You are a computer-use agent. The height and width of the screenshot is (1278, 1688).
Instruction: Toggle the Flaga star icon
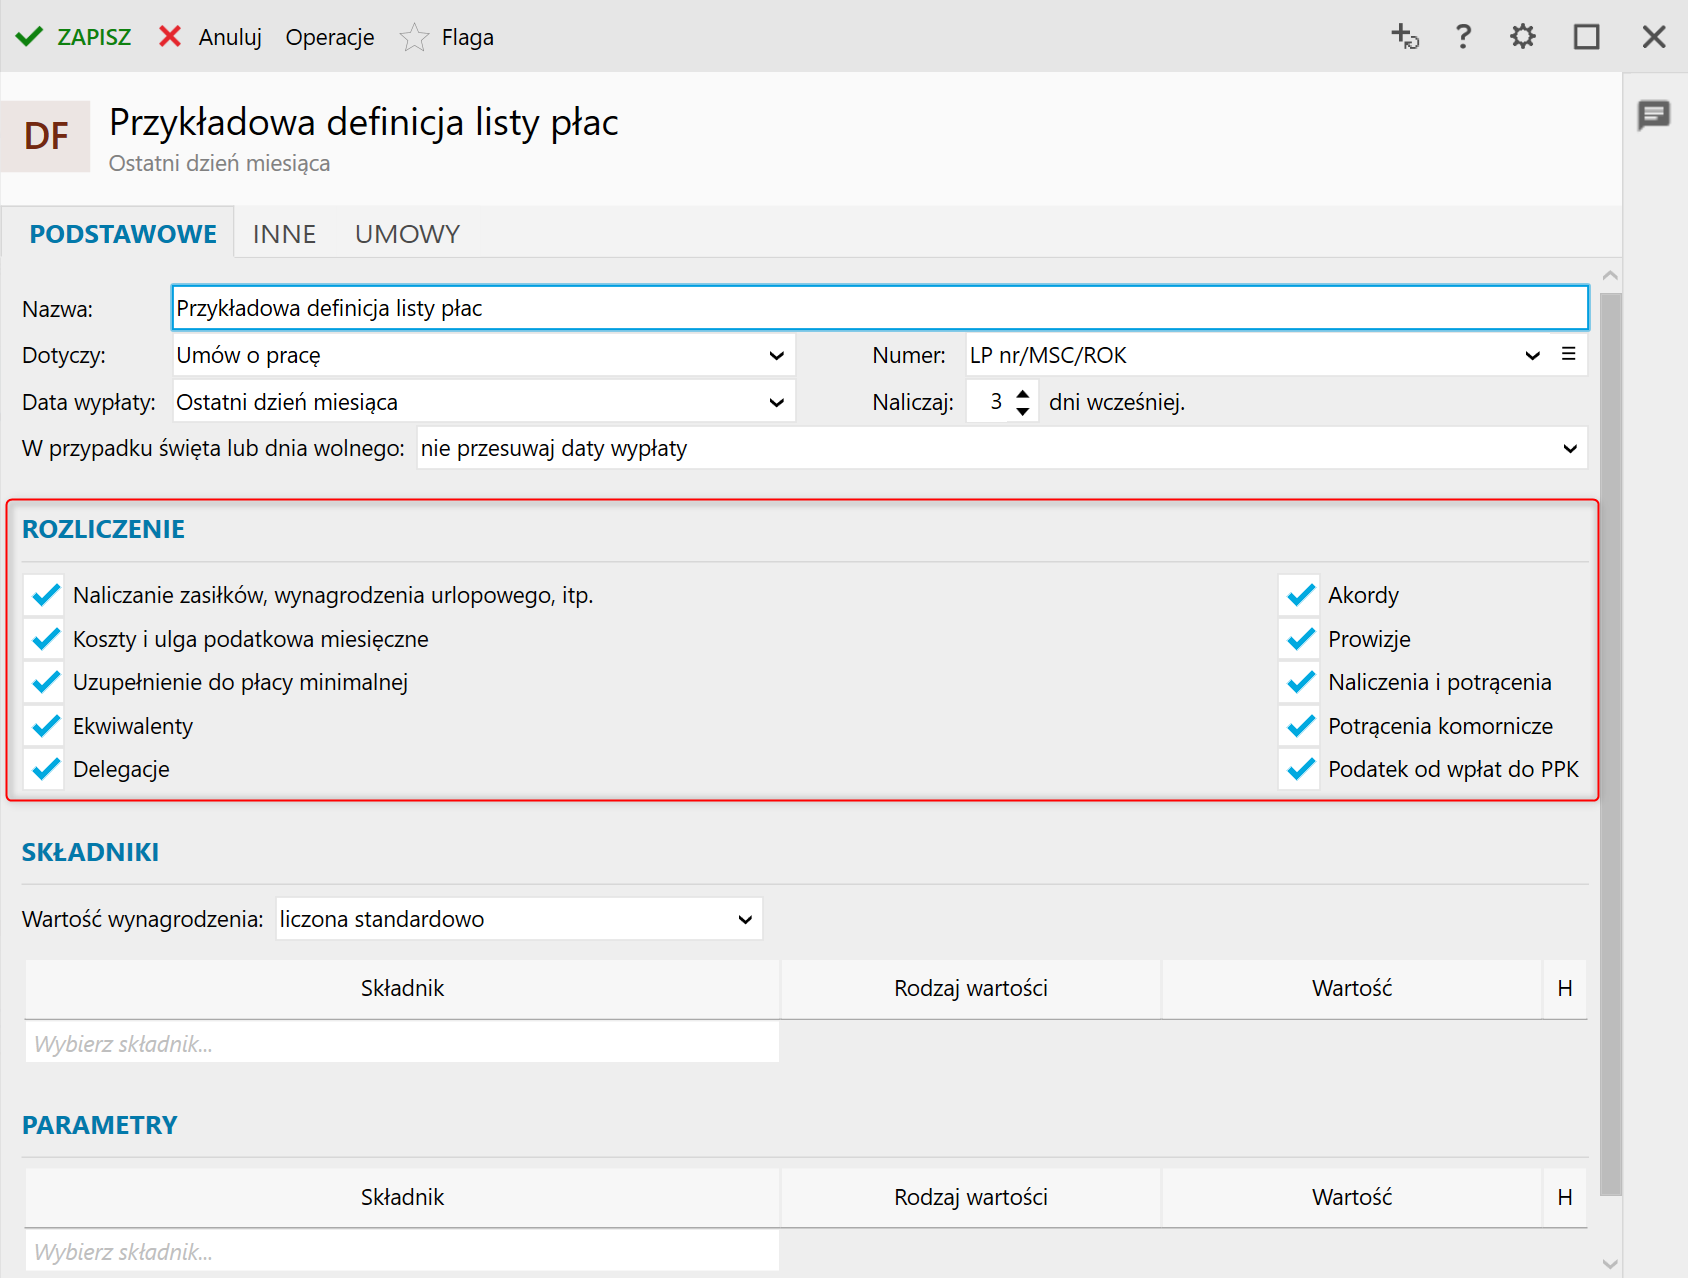(414, 37)
